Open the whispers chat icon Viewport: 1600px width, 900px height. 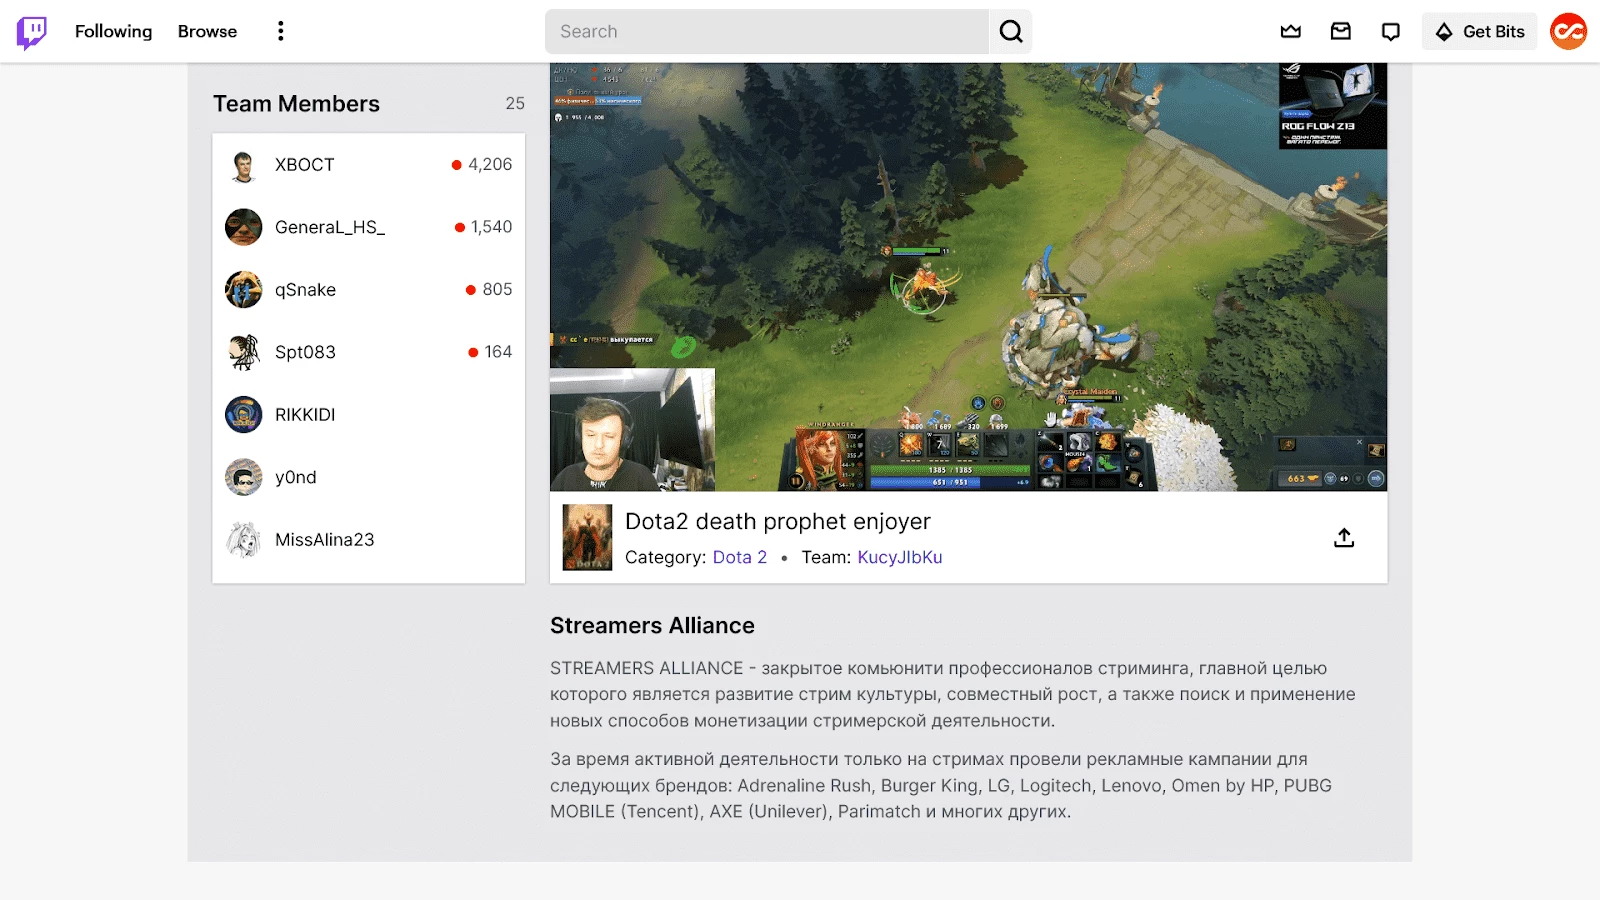1391,31
